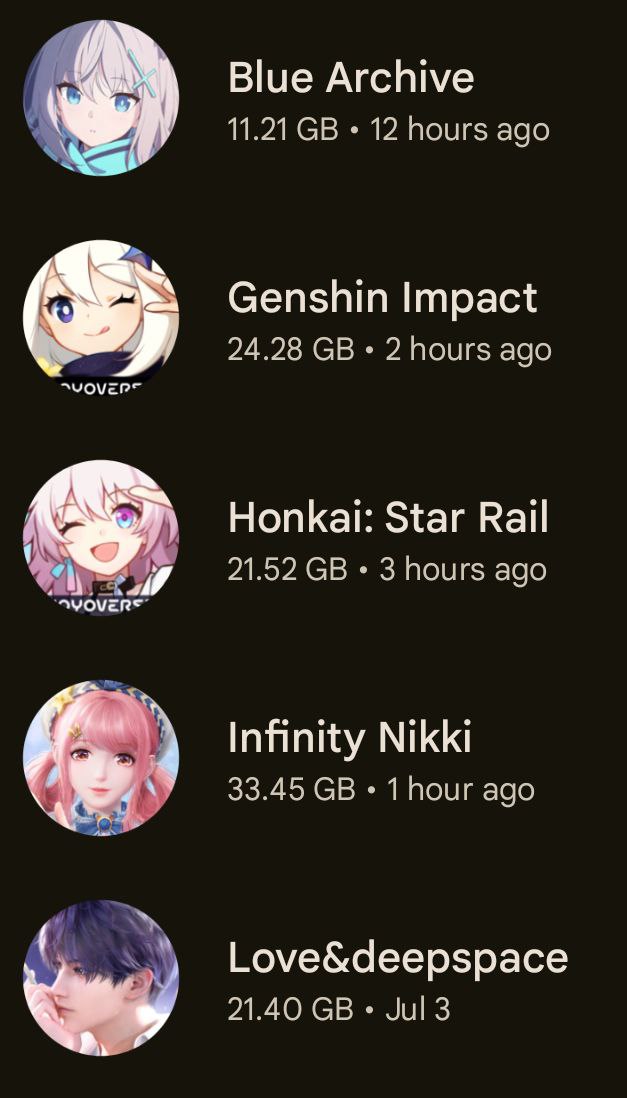
Task: Tap the Blue Archive app icon
Action: 101,98
